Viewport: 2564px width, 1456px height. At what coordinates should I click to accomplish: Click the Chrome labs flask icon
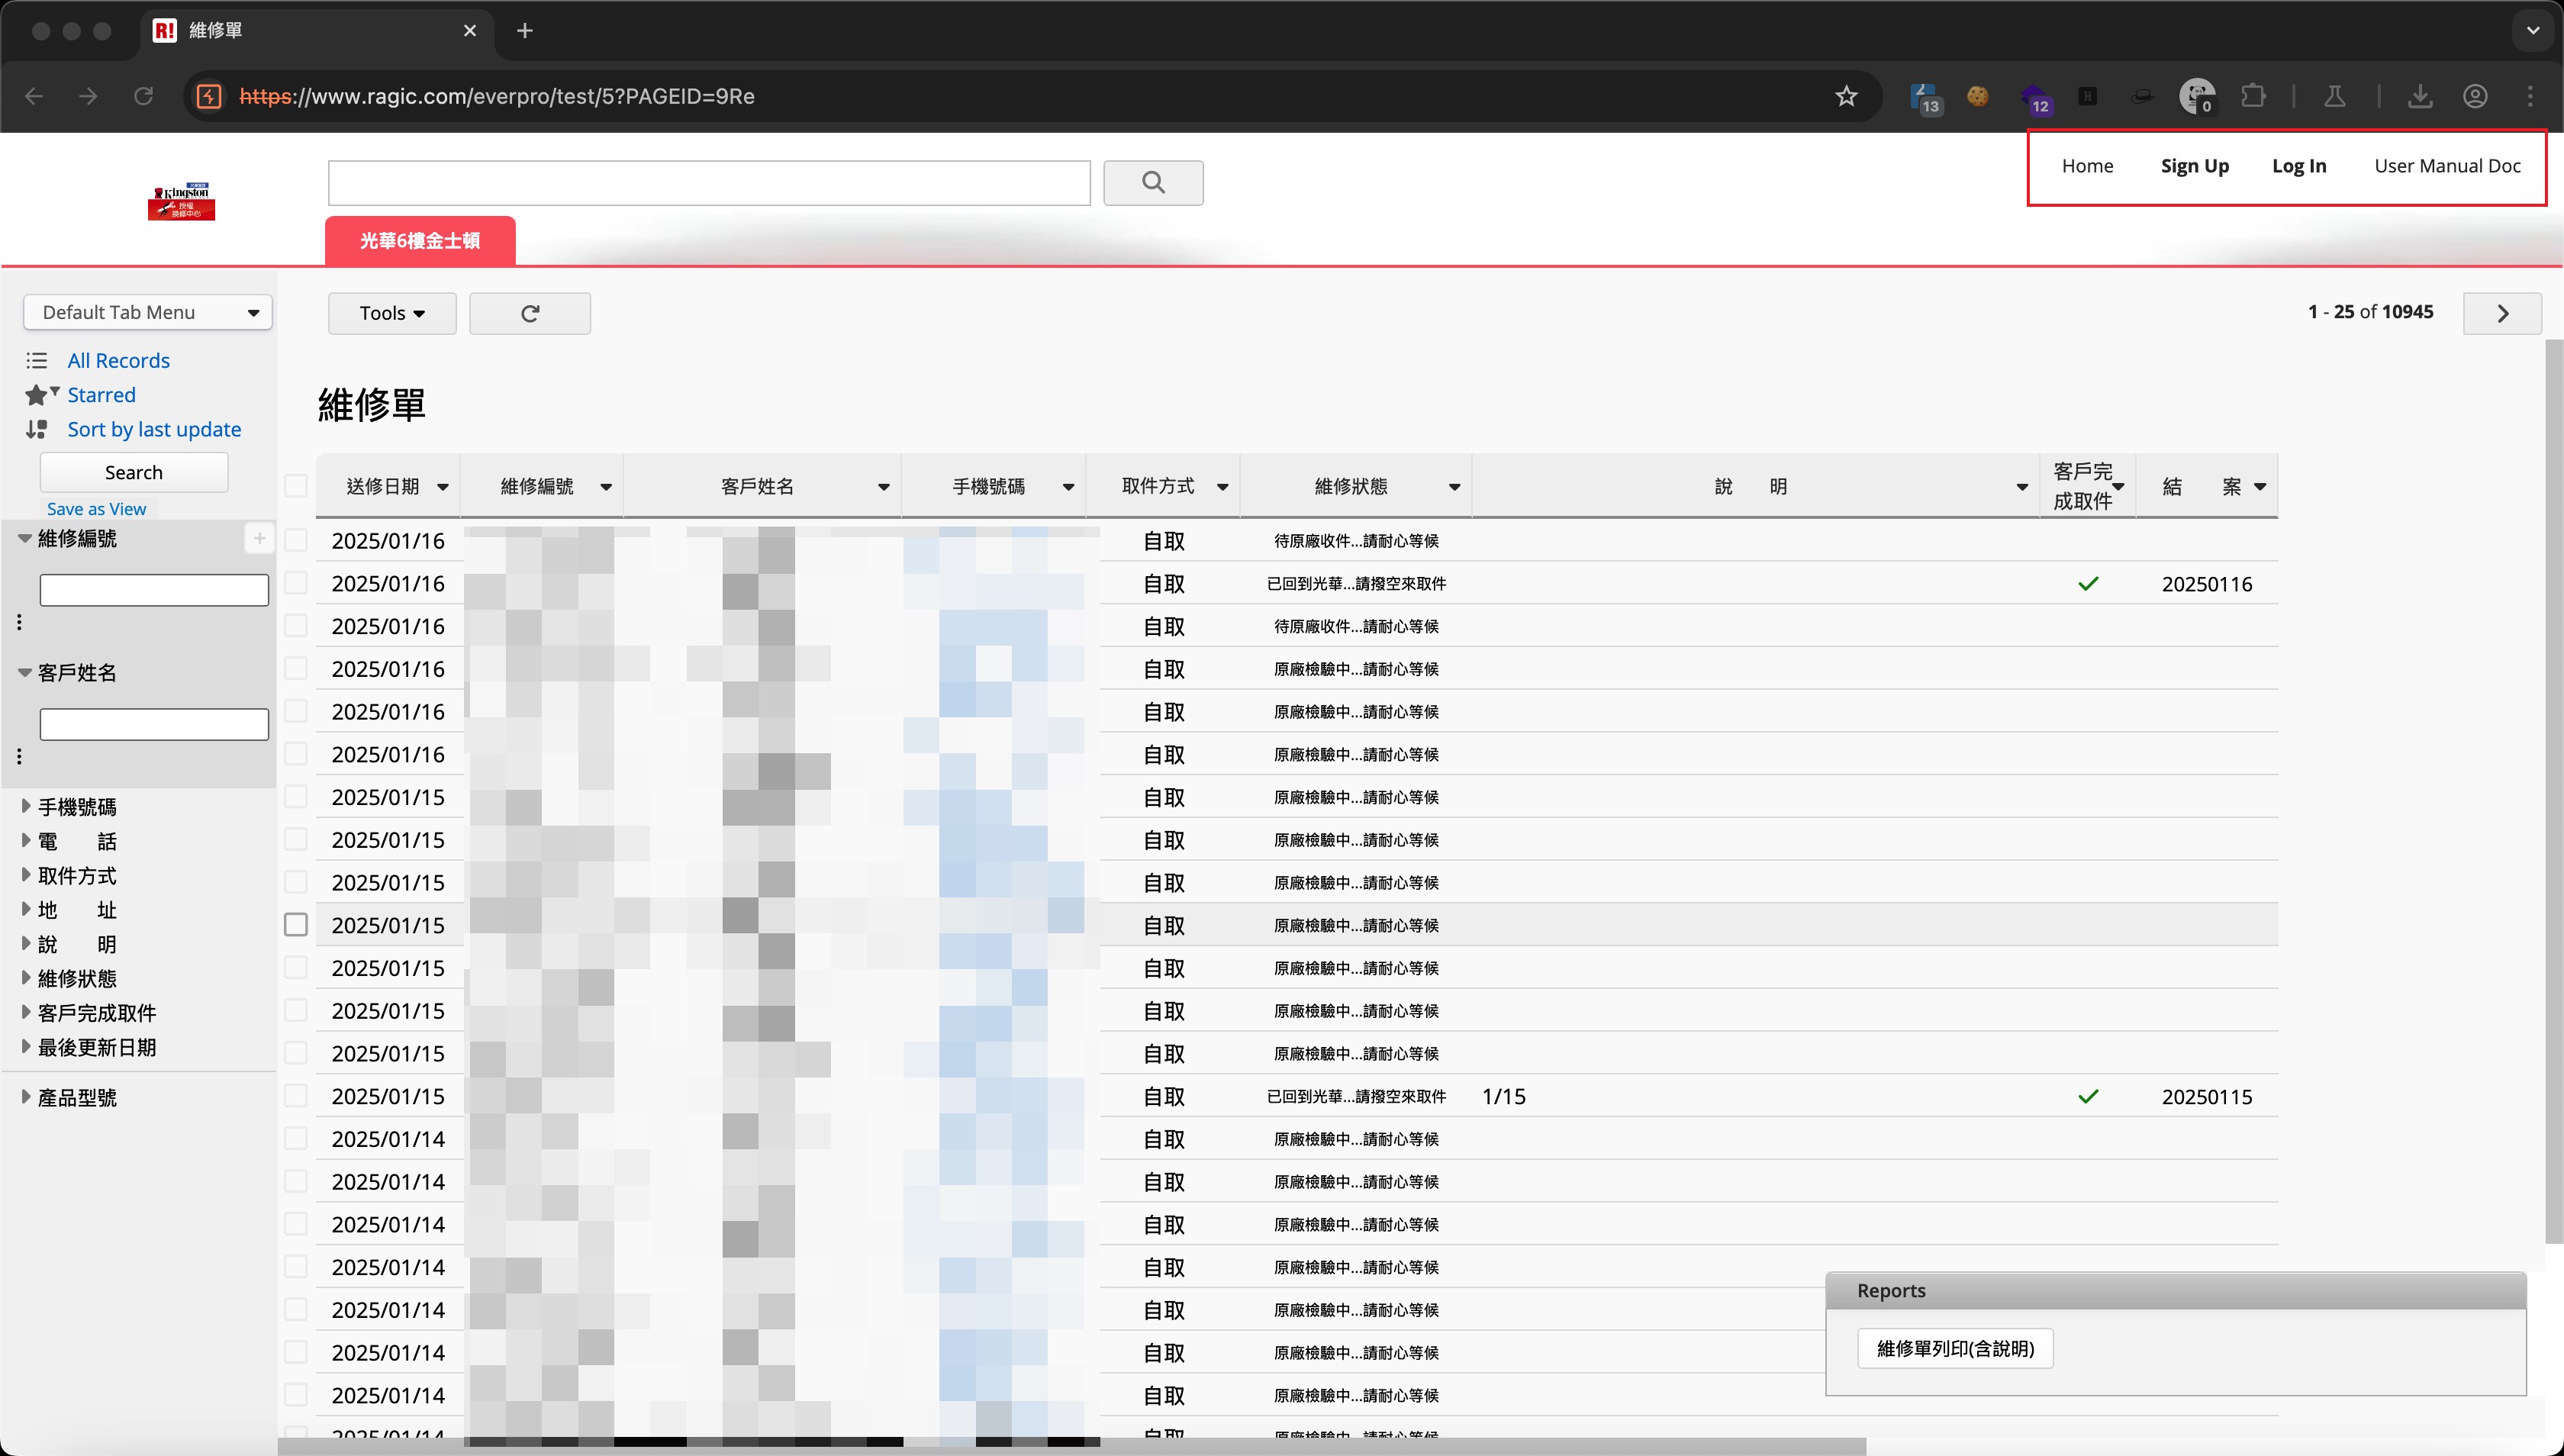point(2335,96)
